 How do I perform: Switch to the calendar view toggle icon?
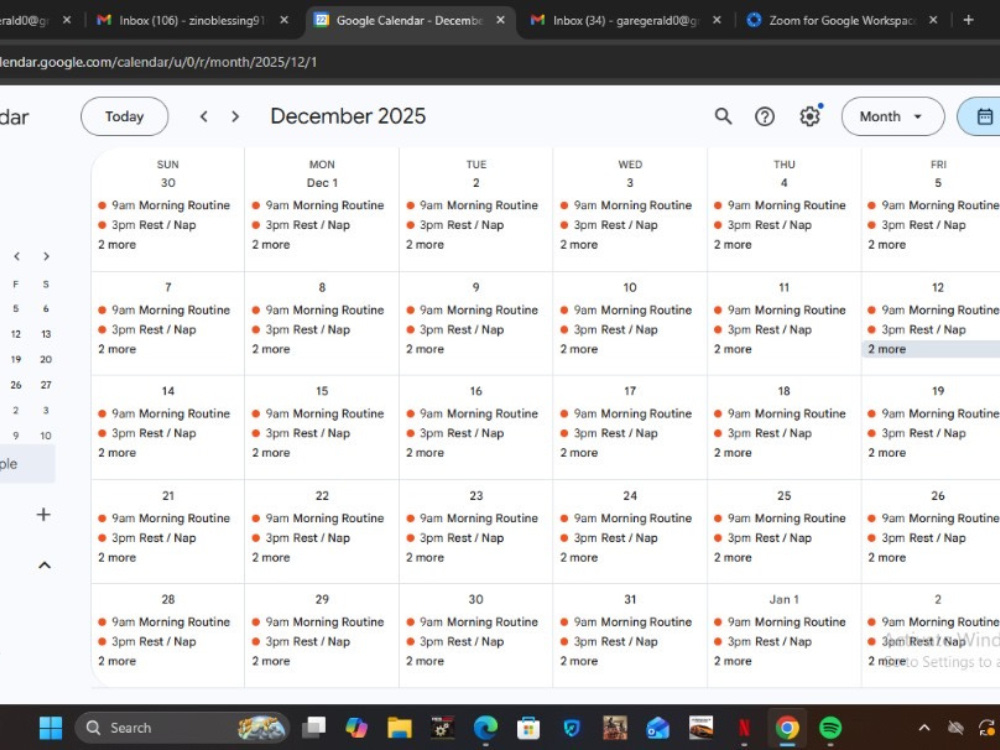click(x=984, y=116)
